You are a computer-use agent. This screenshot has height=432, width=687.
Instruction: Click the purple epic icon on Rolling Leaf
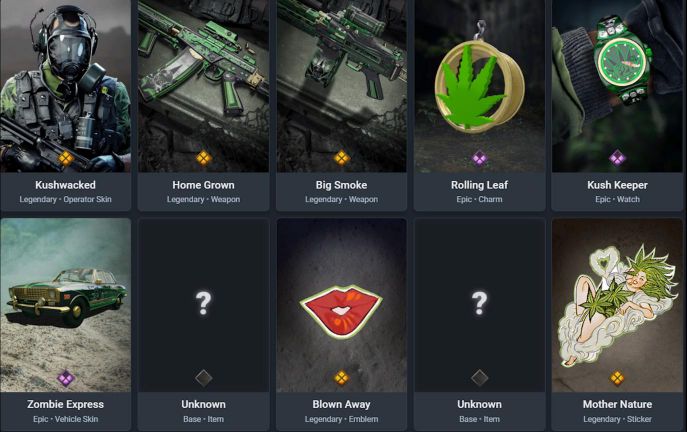point(479,158)
